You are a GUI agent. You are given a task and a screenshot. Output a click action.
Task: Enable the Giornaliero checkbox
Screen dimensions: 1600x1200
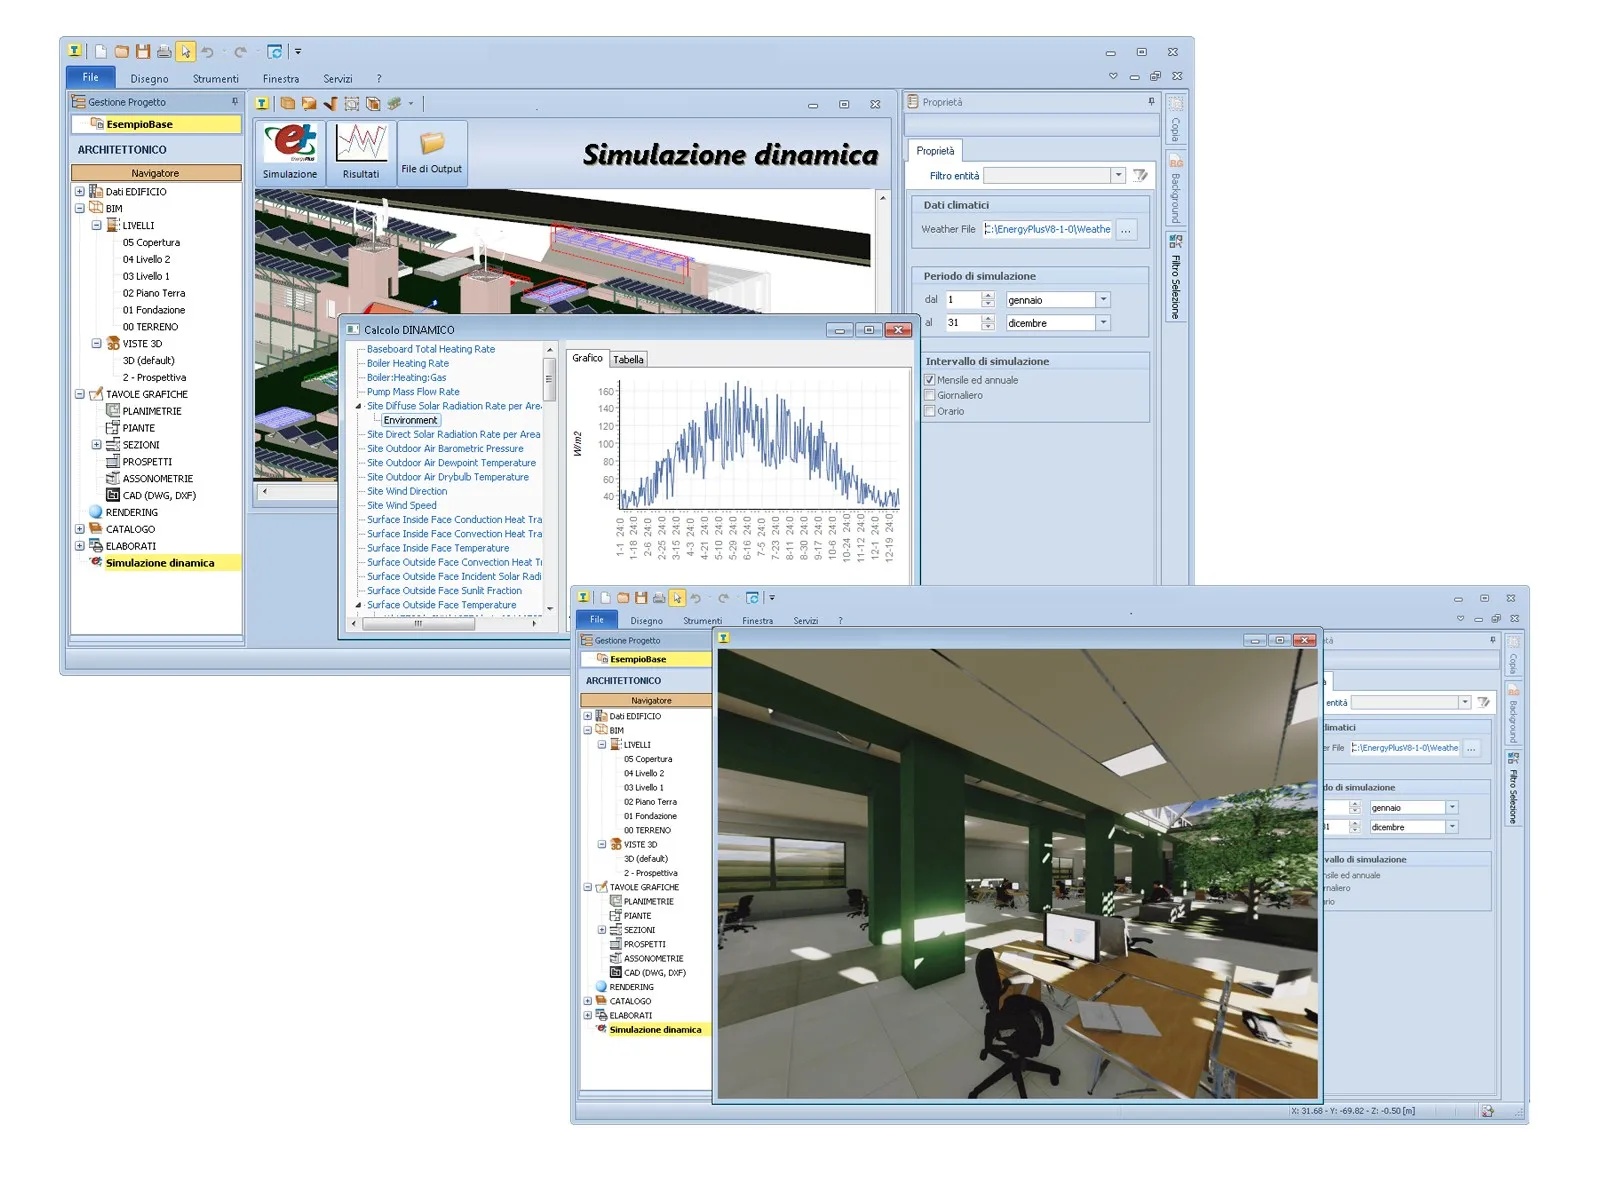point(930,395)
